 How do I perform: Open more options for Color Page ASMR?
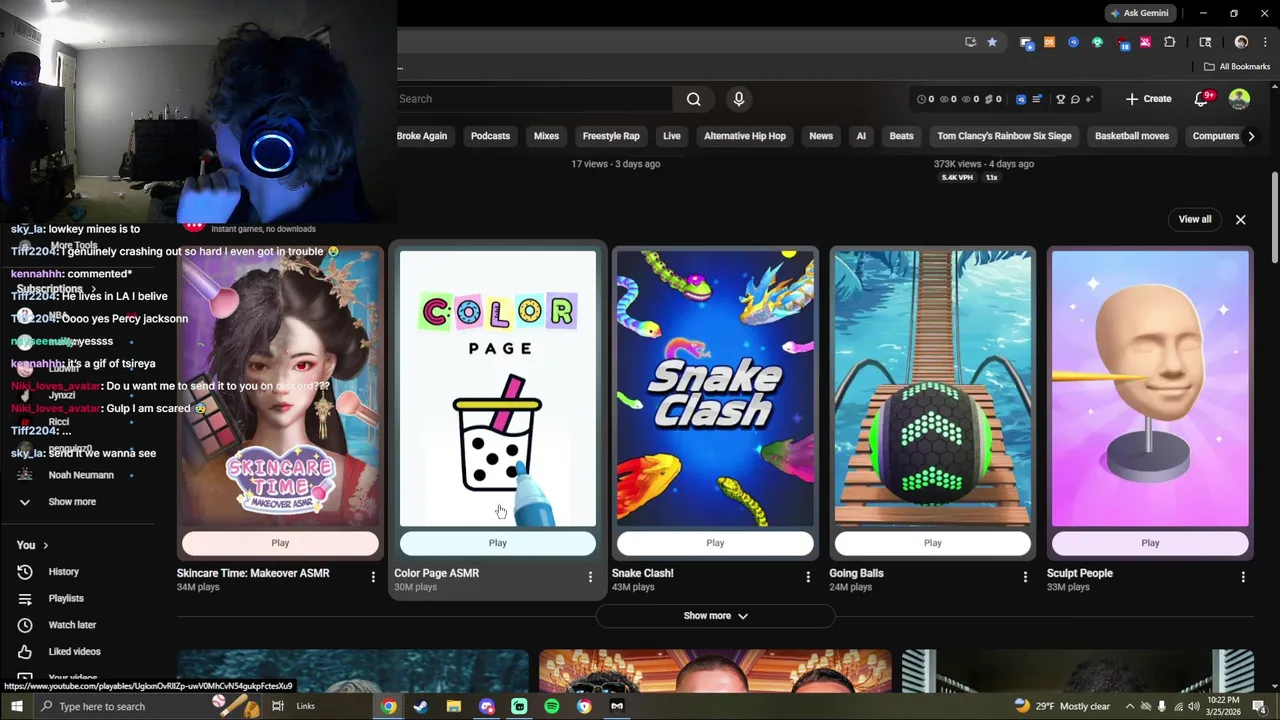pos(590,577)
